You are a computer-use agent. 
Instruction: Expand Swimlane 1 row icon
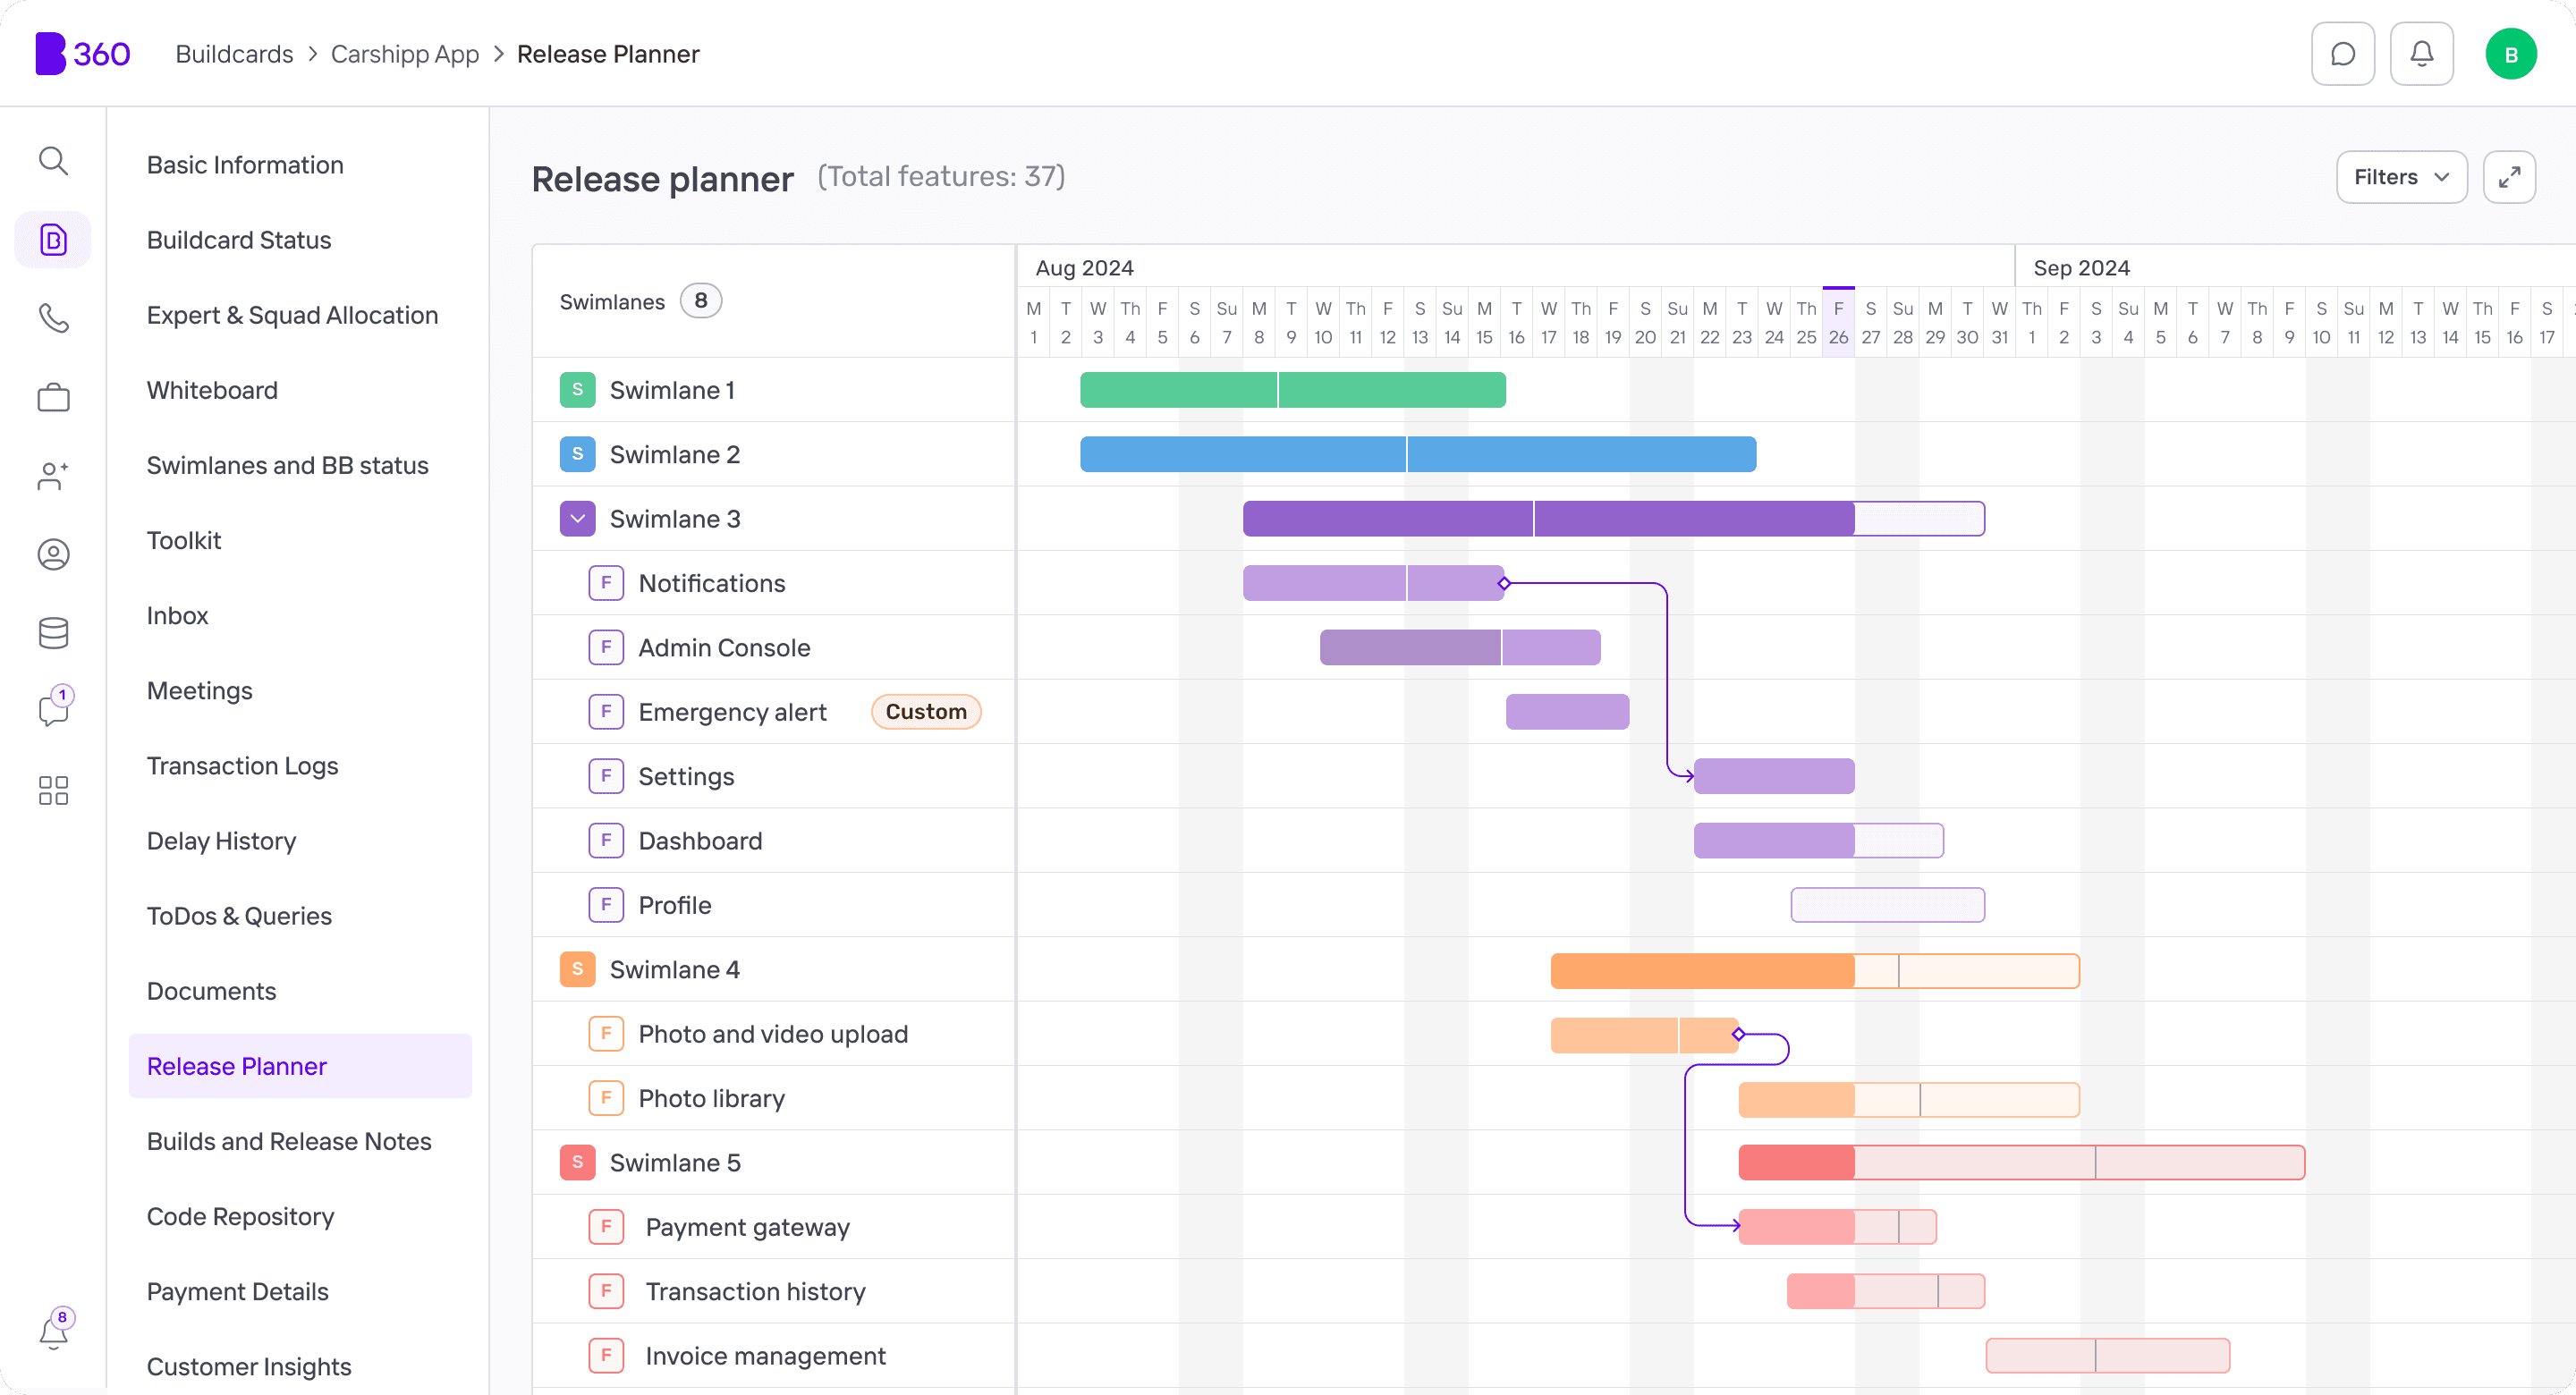pos(577,390)
